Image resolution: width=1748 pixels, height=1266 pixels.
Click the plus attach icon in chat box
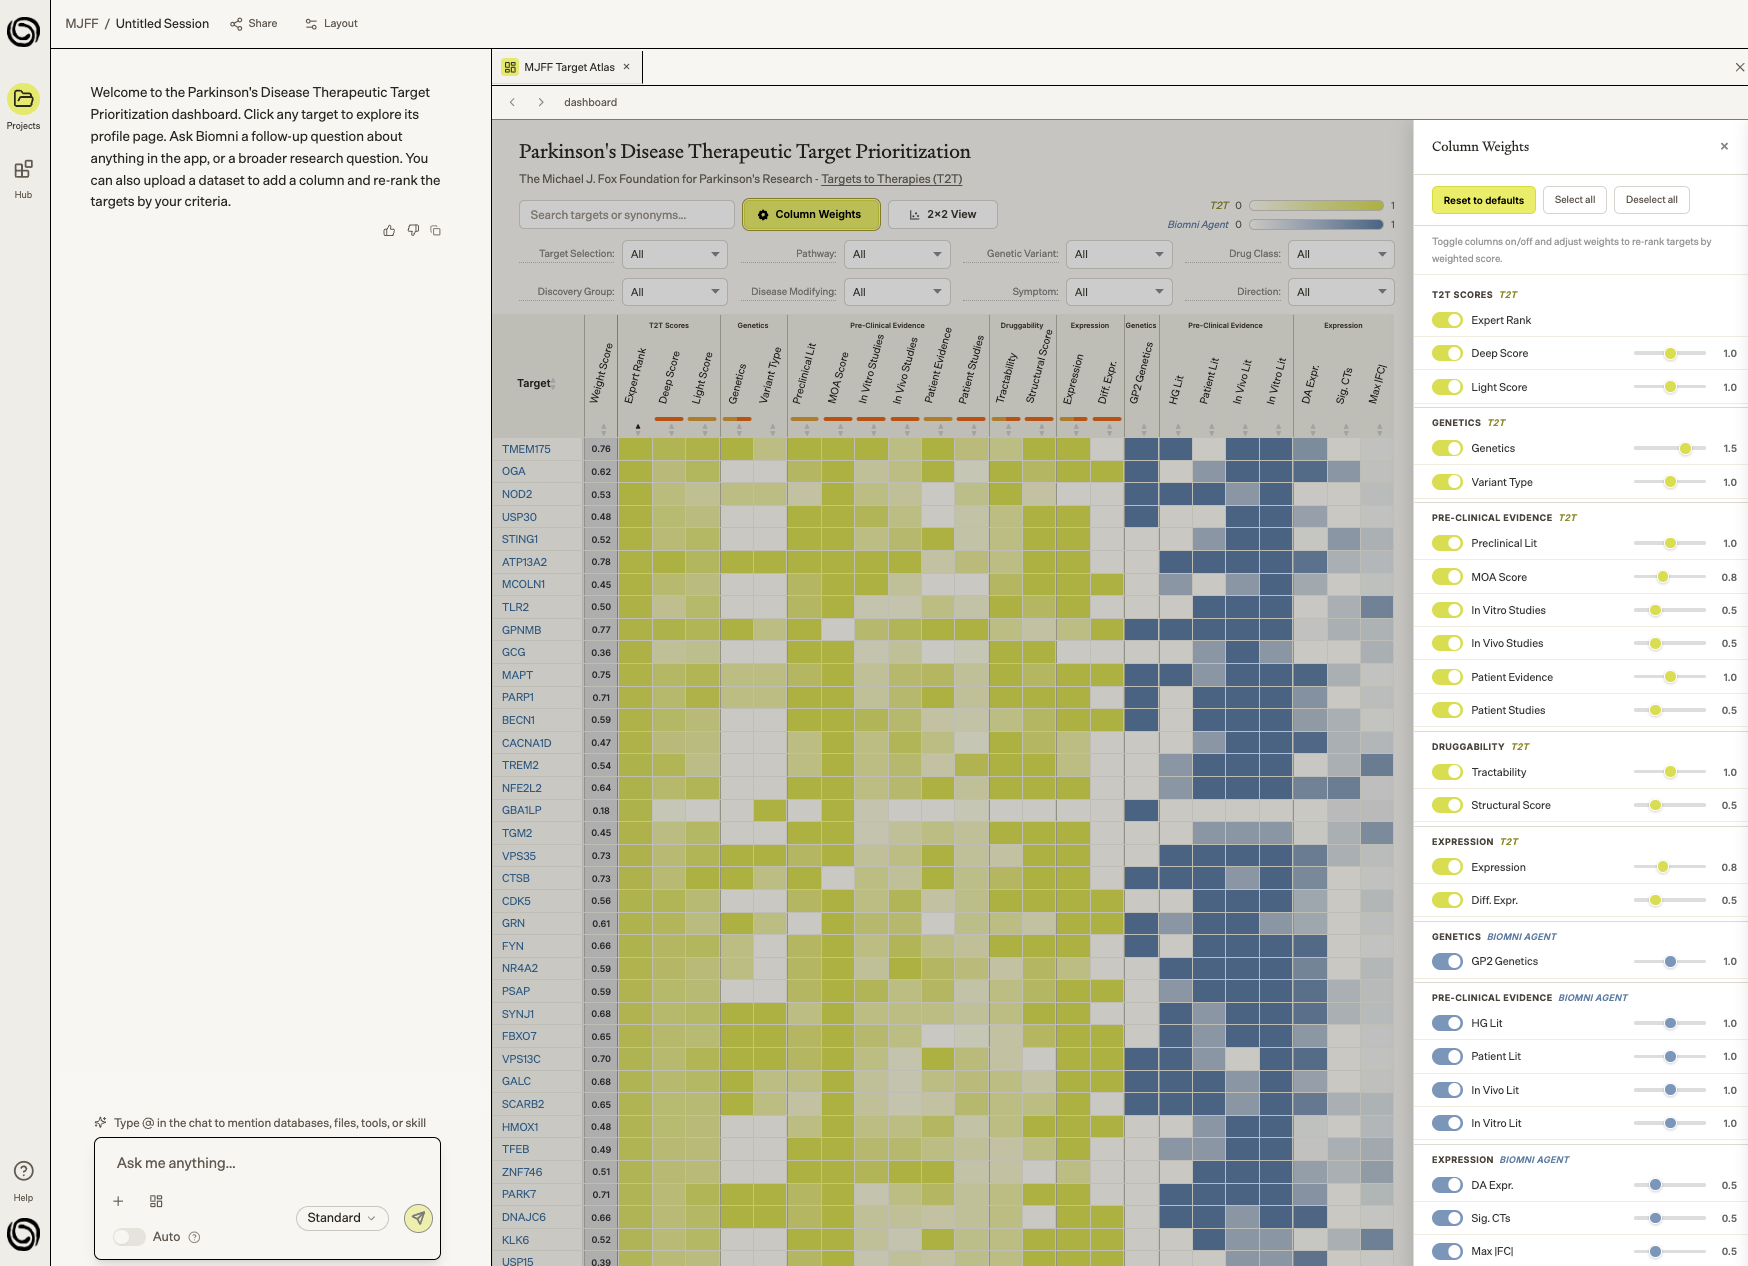pos(118,1201)
